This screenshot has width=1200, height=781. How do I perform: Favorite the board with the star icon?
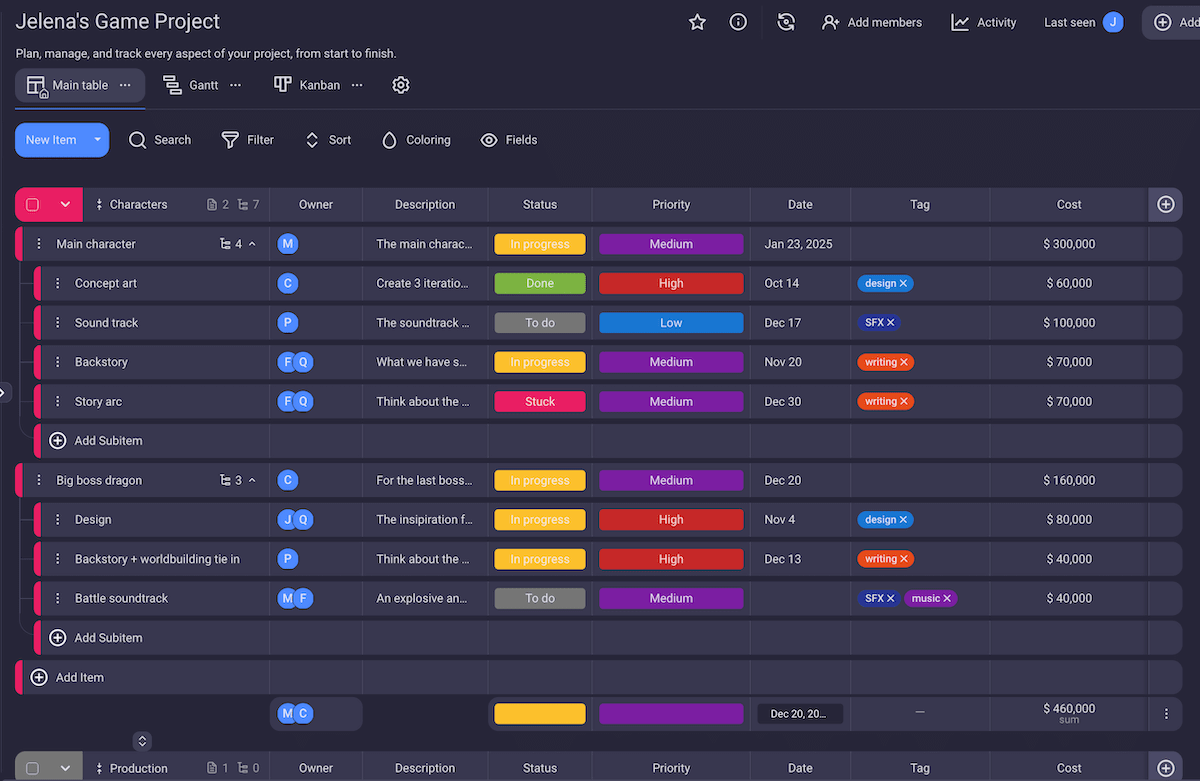pos(697,21)
